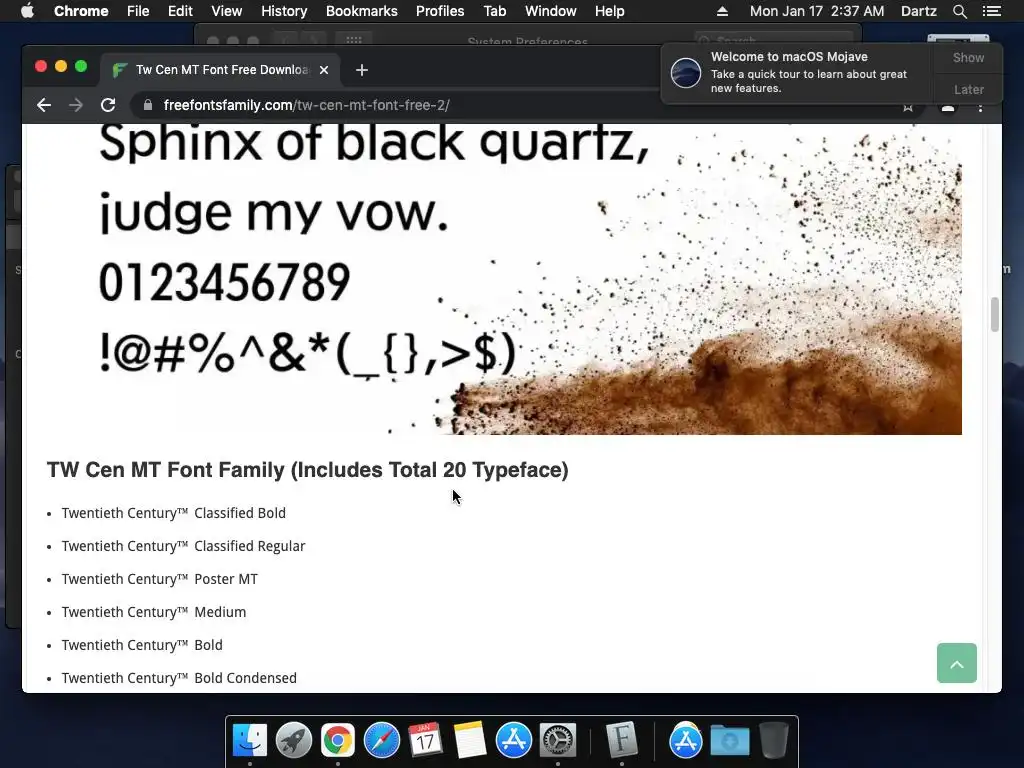Open Notes from the dock

tap(470, 741)
